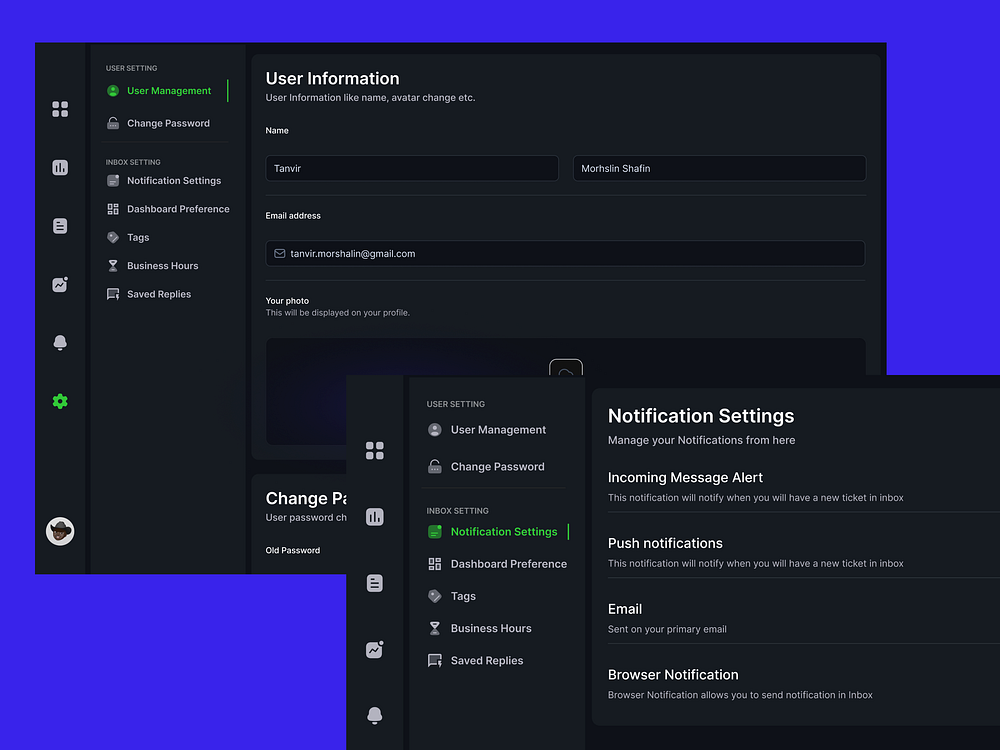
Task: Select the Saved Replies option
Action: (x=158, y=293)
